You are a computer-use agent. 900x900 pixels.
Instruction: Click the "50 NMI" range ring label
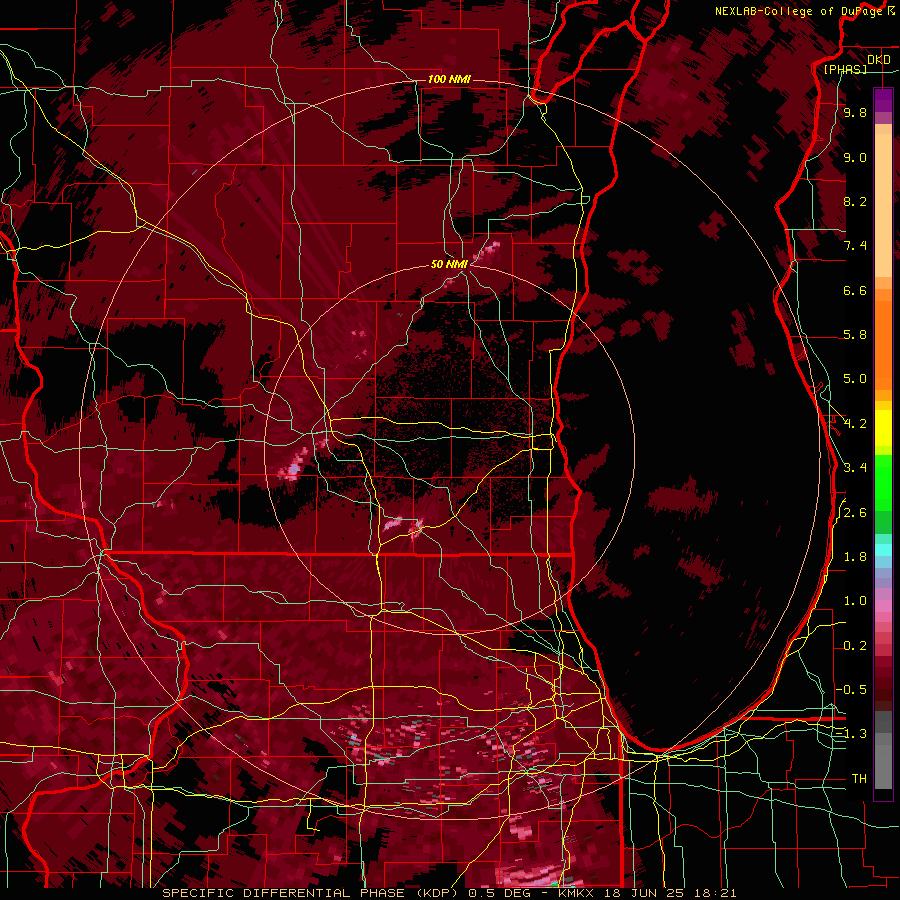click(449, 264)
